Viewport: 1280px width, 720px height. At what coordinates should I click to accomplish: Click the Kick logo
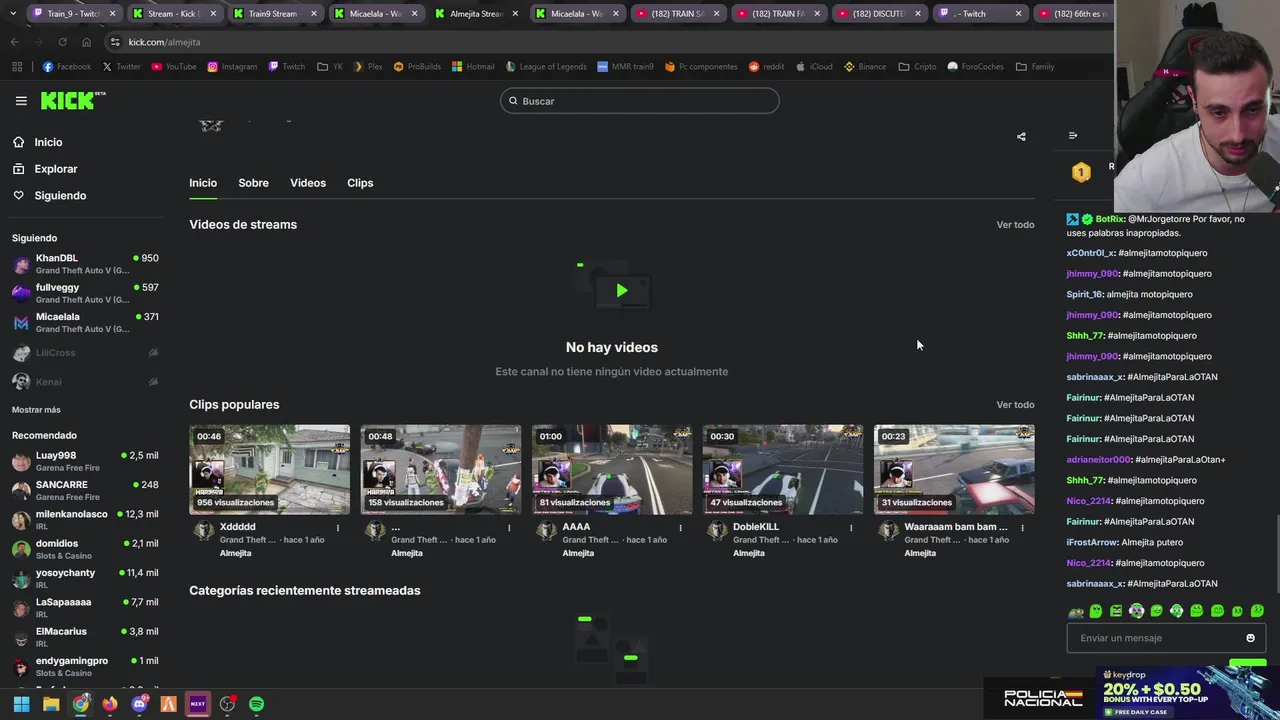(x=73, y=100)
